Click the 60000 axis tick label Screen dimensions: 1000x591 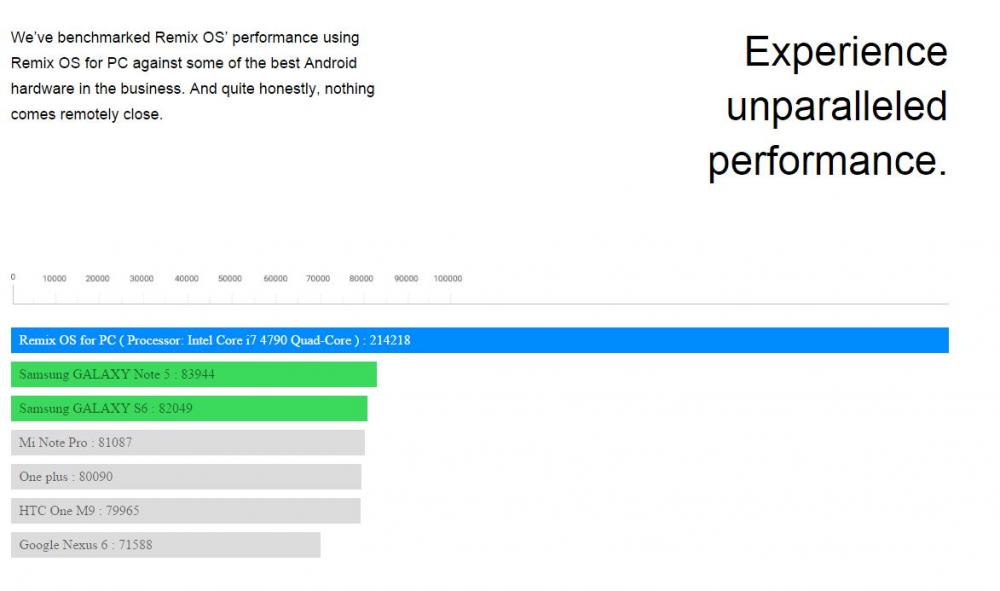(x=276, y=279)
